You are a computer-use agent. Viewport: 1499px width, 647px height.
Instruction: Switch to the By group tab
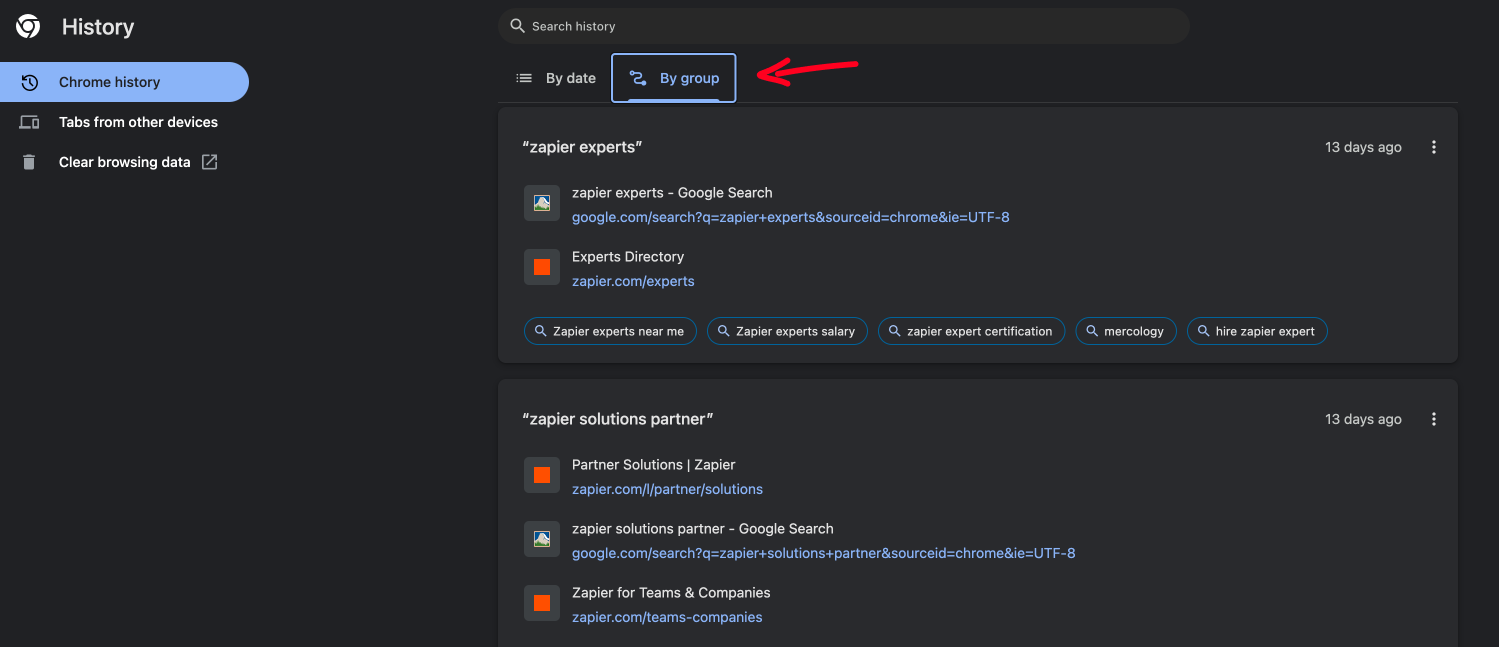(674, 78)
